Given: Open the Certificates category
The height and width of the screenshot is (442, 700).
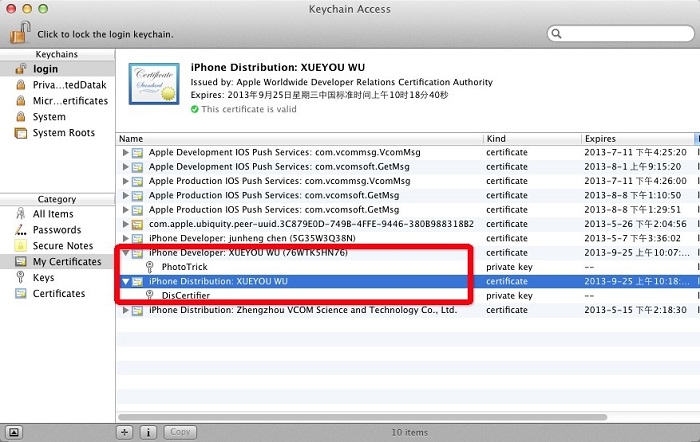Looking at the screenshot, I should [58, 294].
